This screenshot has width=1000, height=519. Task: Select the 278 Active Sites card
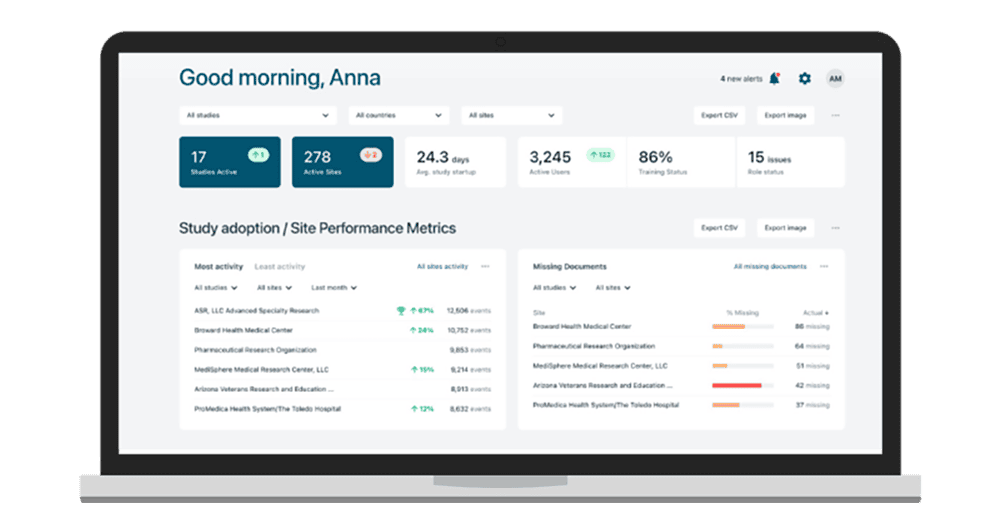[342, 162]
